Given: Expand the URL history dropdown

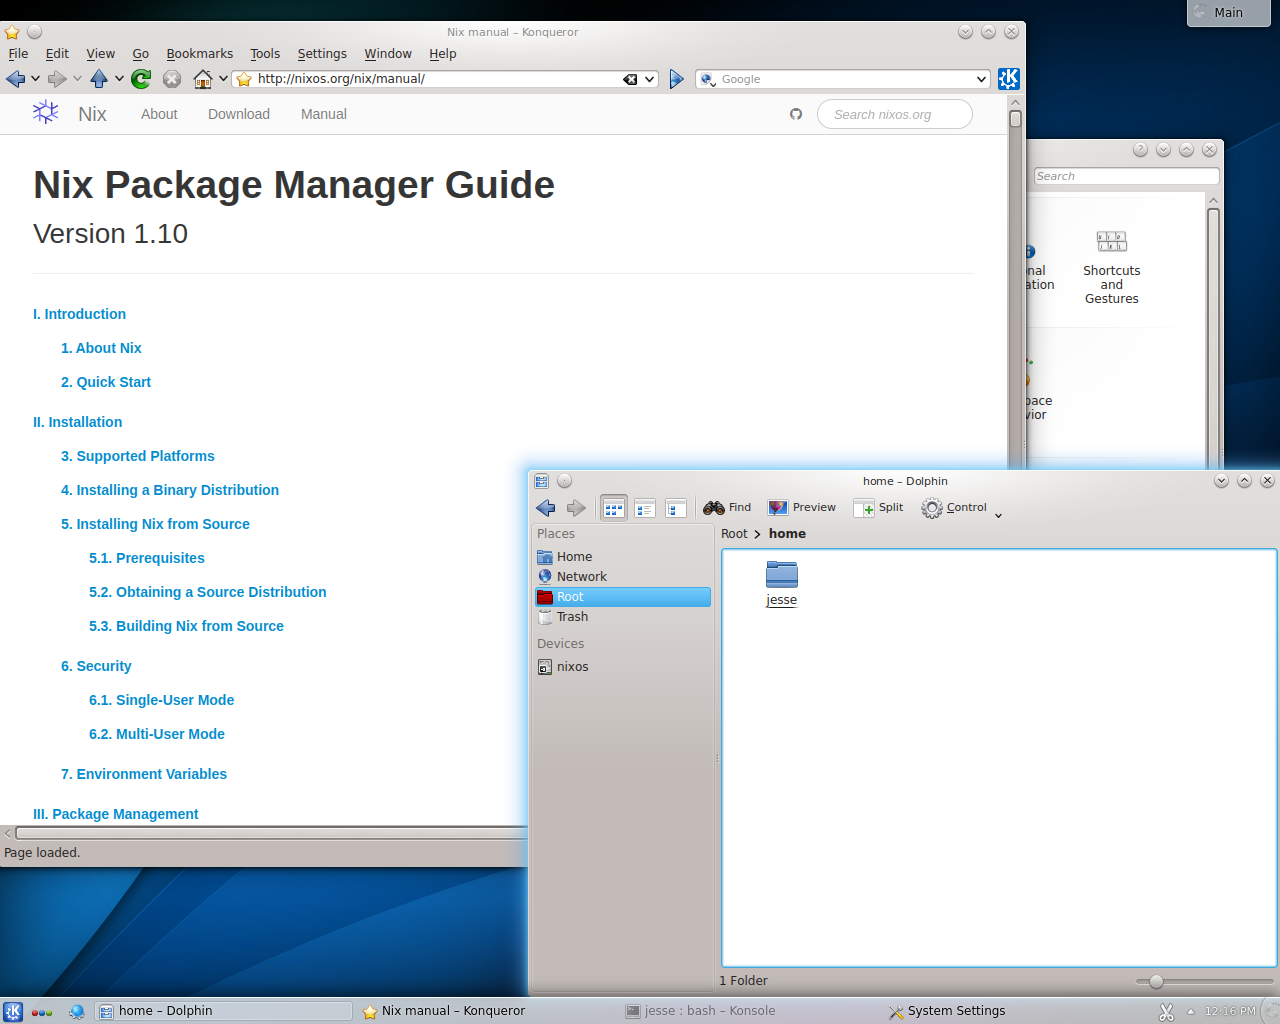Looking at the screenshot, I should (x=650, y=79).
